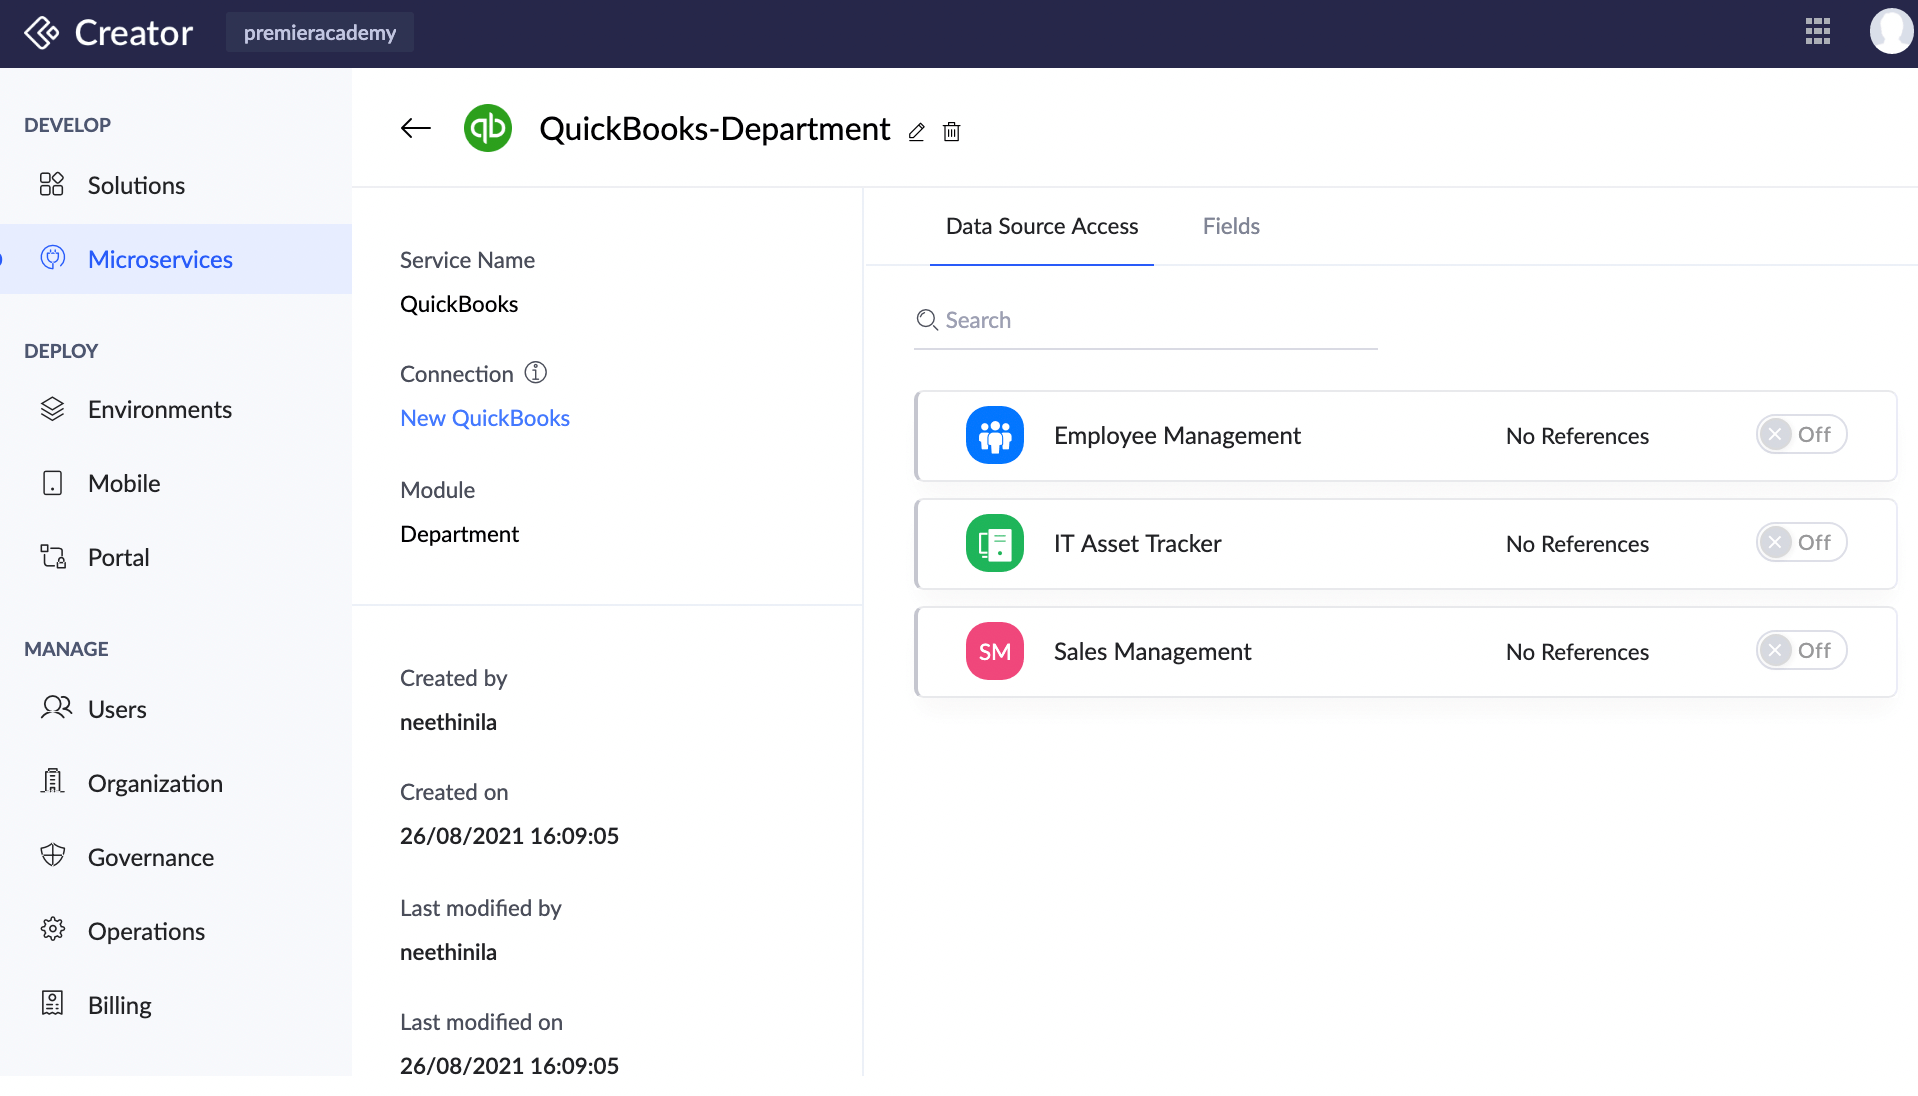Click the Employee Management app icon
Screen dimensions: 1918x1096
coord(995,435)
